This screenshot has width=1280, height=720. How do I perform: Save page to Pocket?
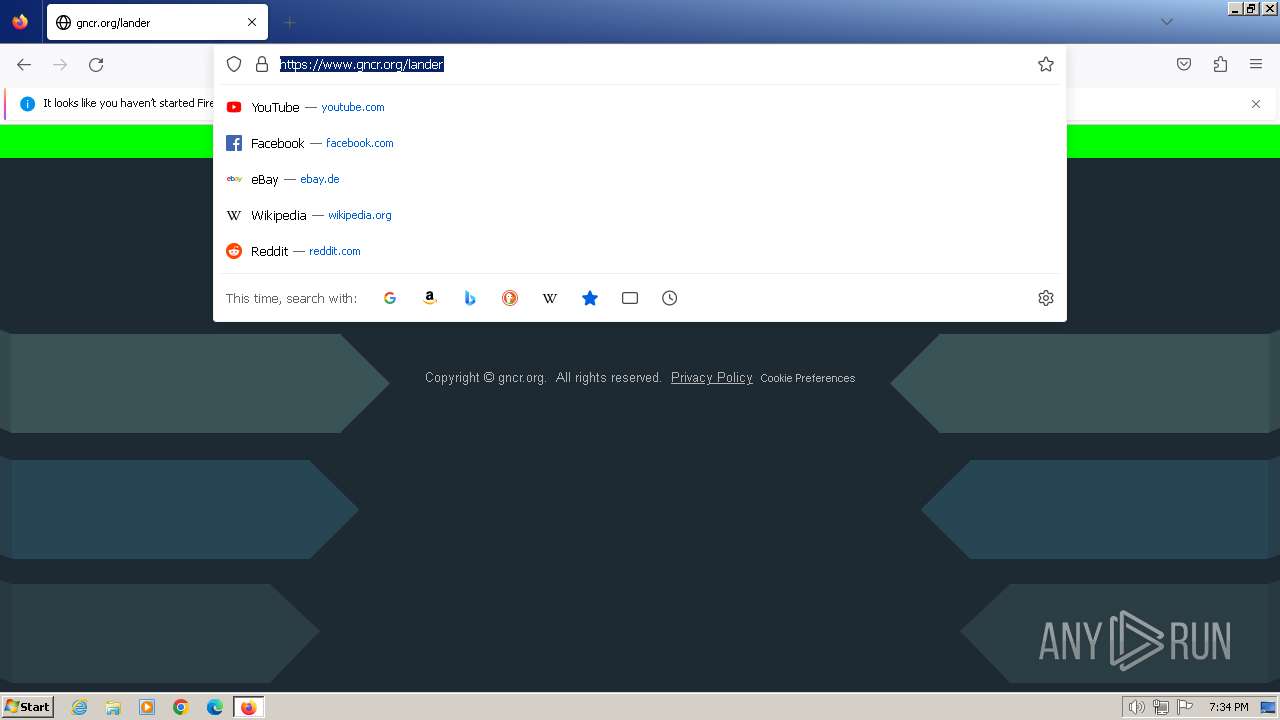pyautogui.click(x=1184, y=64)
